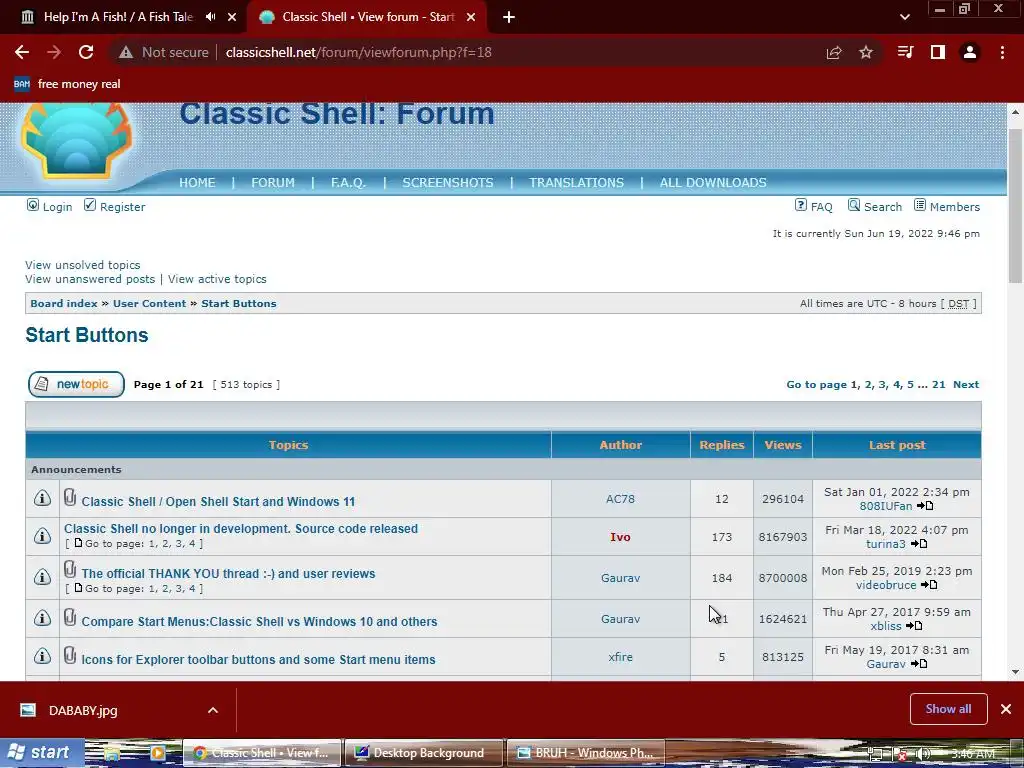Switch to BRUH Windows Photo taskbar window
Screen dimensions: 1024x768
point(585,753)
